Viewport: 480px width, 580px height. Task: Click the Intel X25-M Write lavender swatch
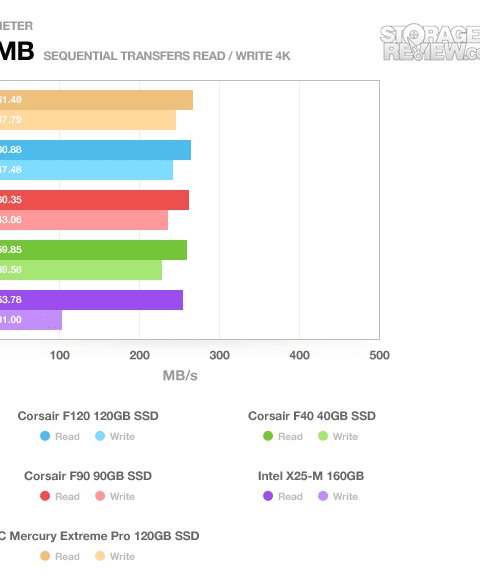(323, 496)
